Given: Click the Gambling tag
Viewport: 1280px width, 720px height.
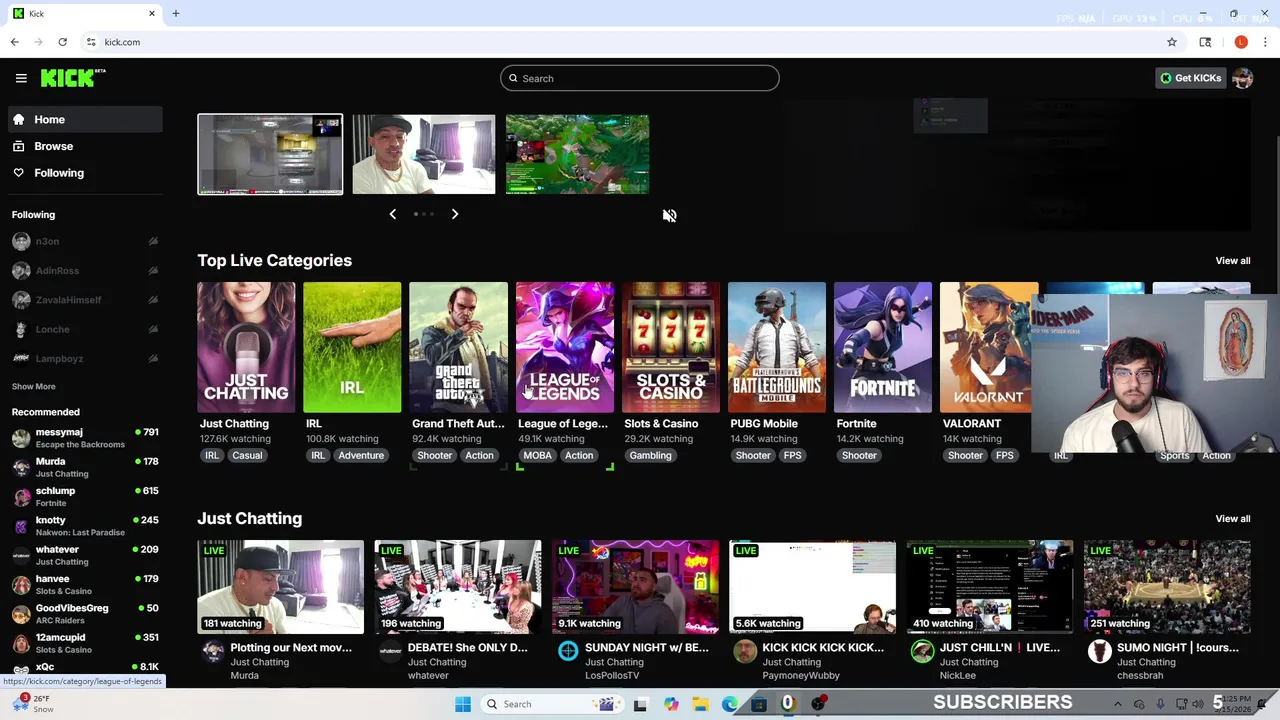Looking at the screenshot, I should coord(650,455).
